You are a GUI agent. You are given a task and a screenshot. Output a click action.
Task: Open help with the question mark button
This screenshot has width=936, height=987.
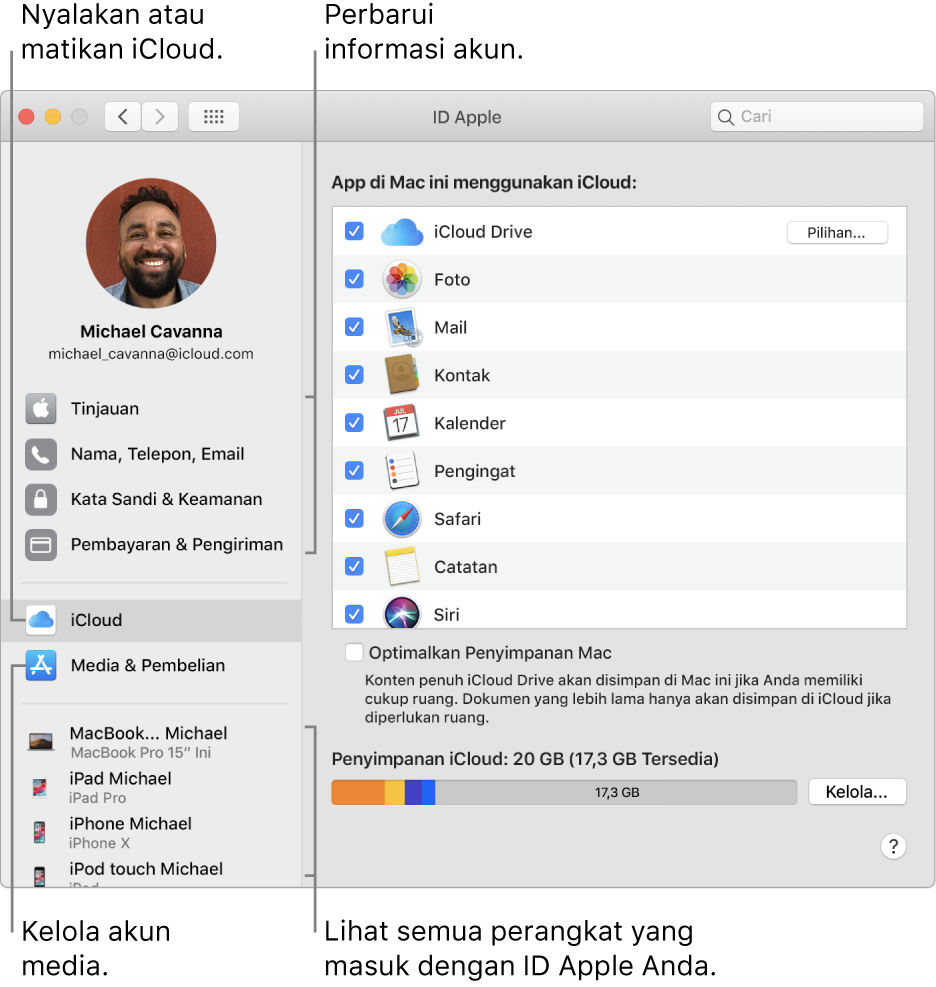(893, 847)
